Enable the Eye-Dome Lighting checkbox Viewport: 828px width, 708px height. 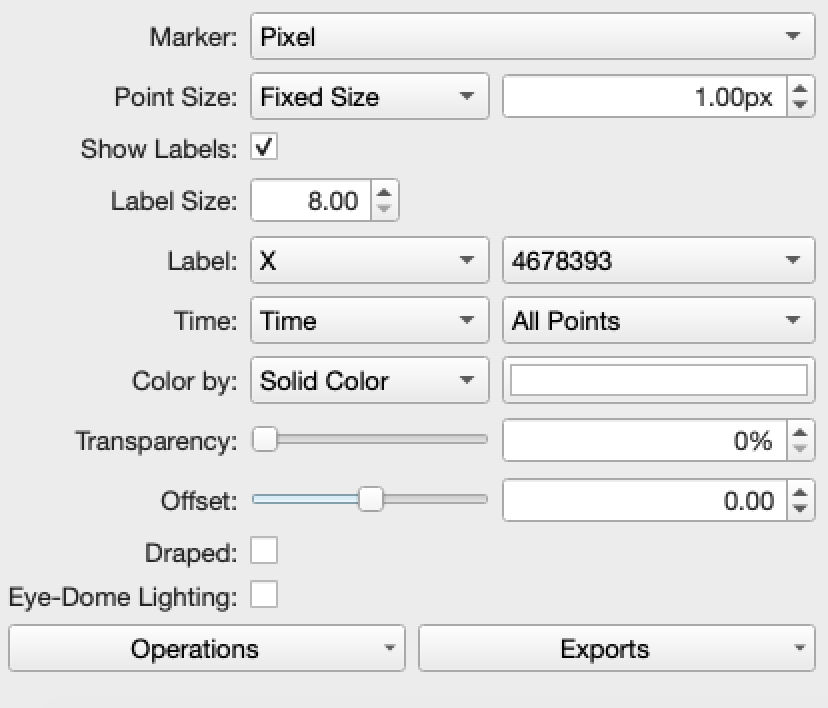[264, 596]
